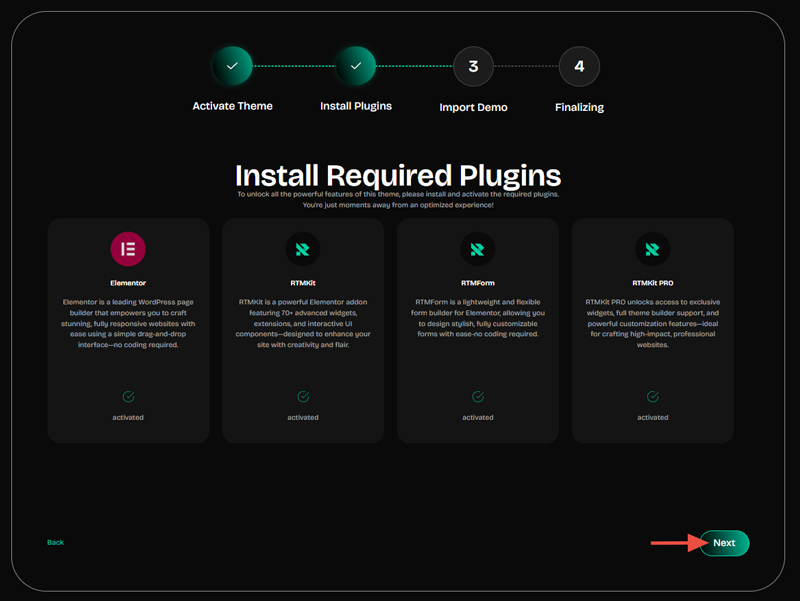
Task: Click the activated checkmark in the RTMKit card
Action: (x=303, y=396)
